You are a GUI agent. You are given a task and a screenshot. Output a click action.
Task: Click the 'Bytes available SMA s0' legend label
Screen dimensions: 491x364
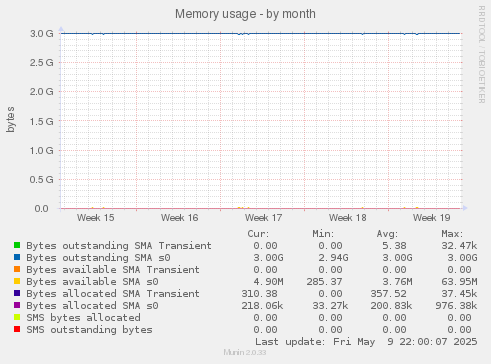click(92, 282)
